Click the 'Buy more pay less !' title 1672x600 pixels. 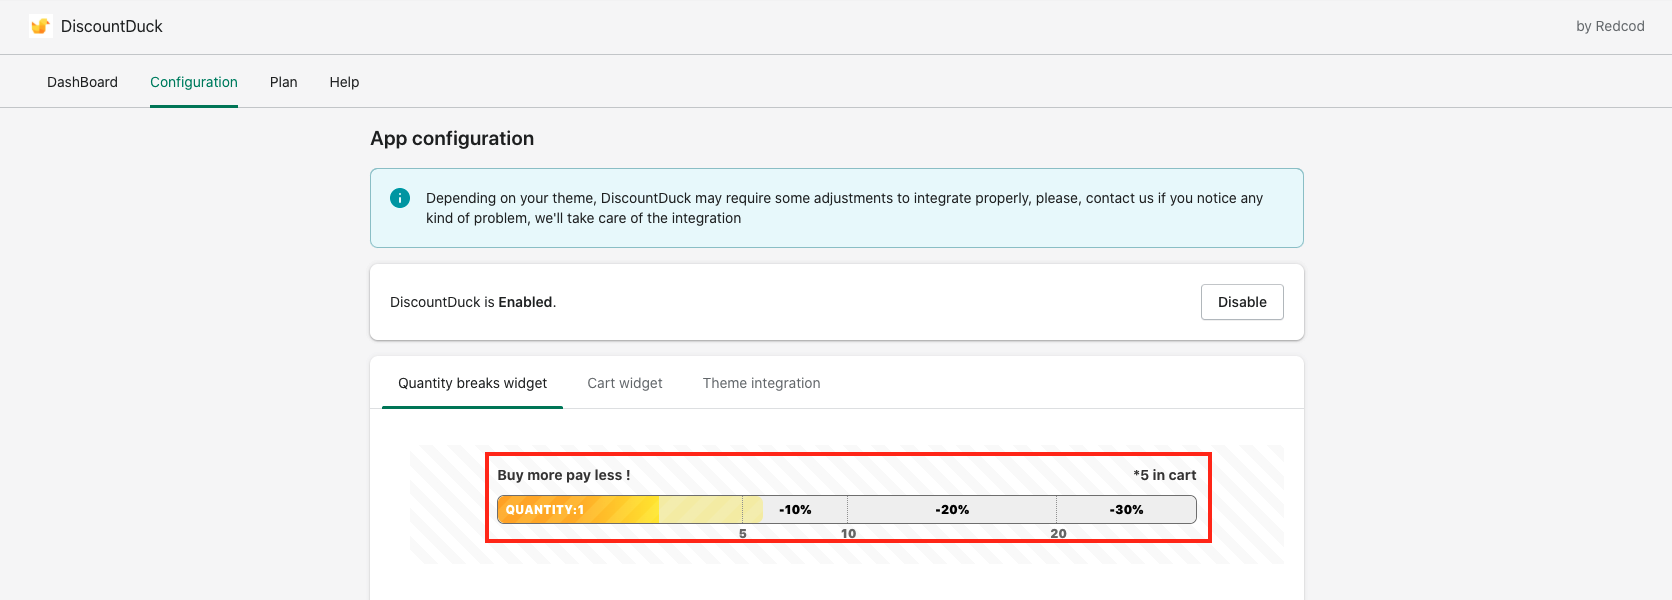[564, 475]
